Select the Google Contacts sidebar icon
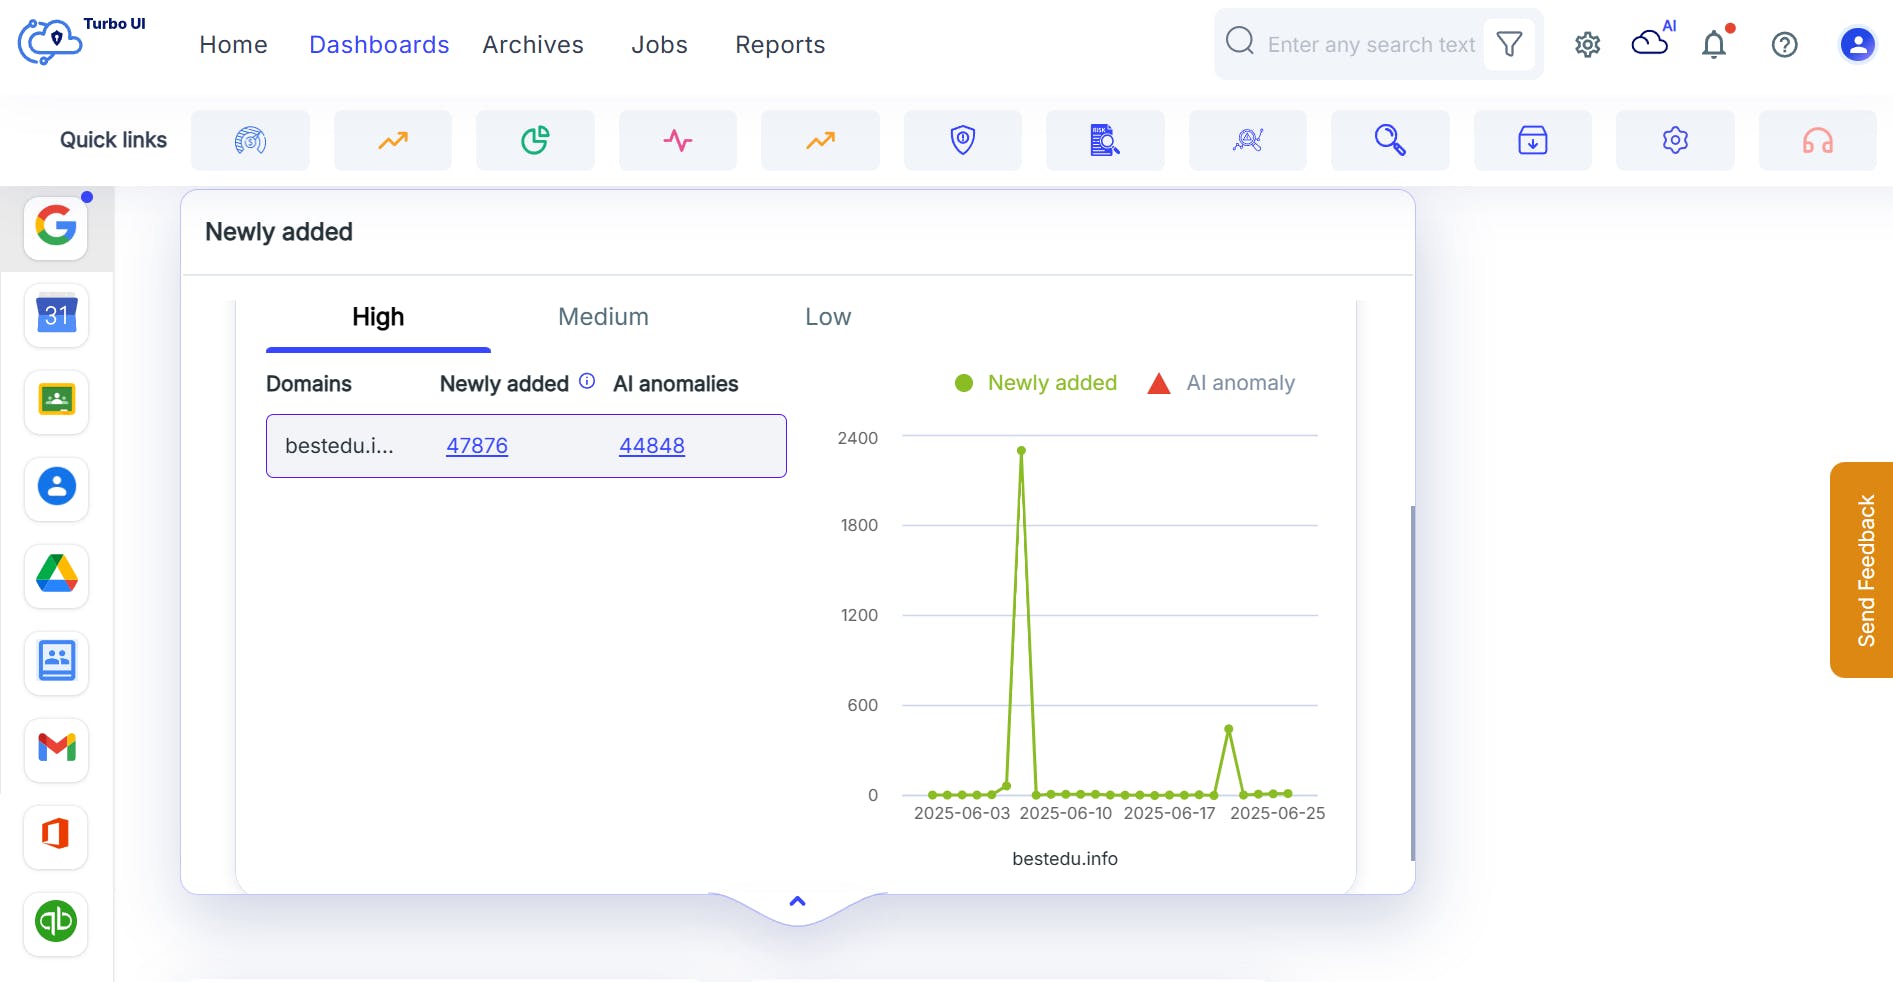 click(56, 488)
